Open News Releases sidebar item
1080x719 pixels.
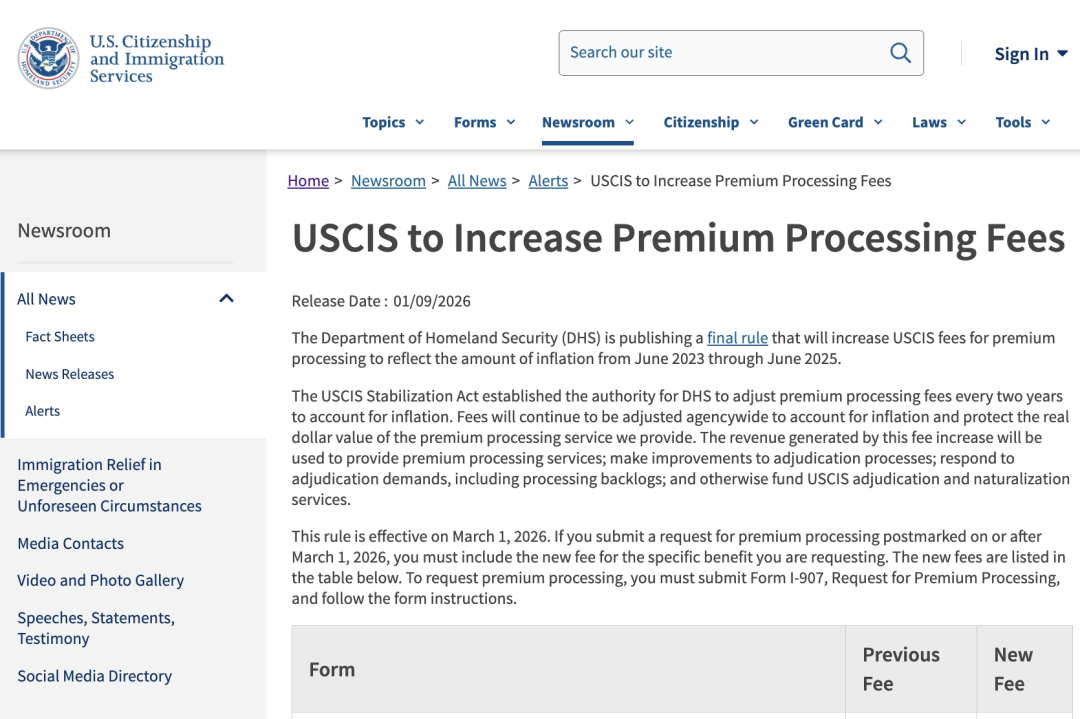tap(70, 374)
